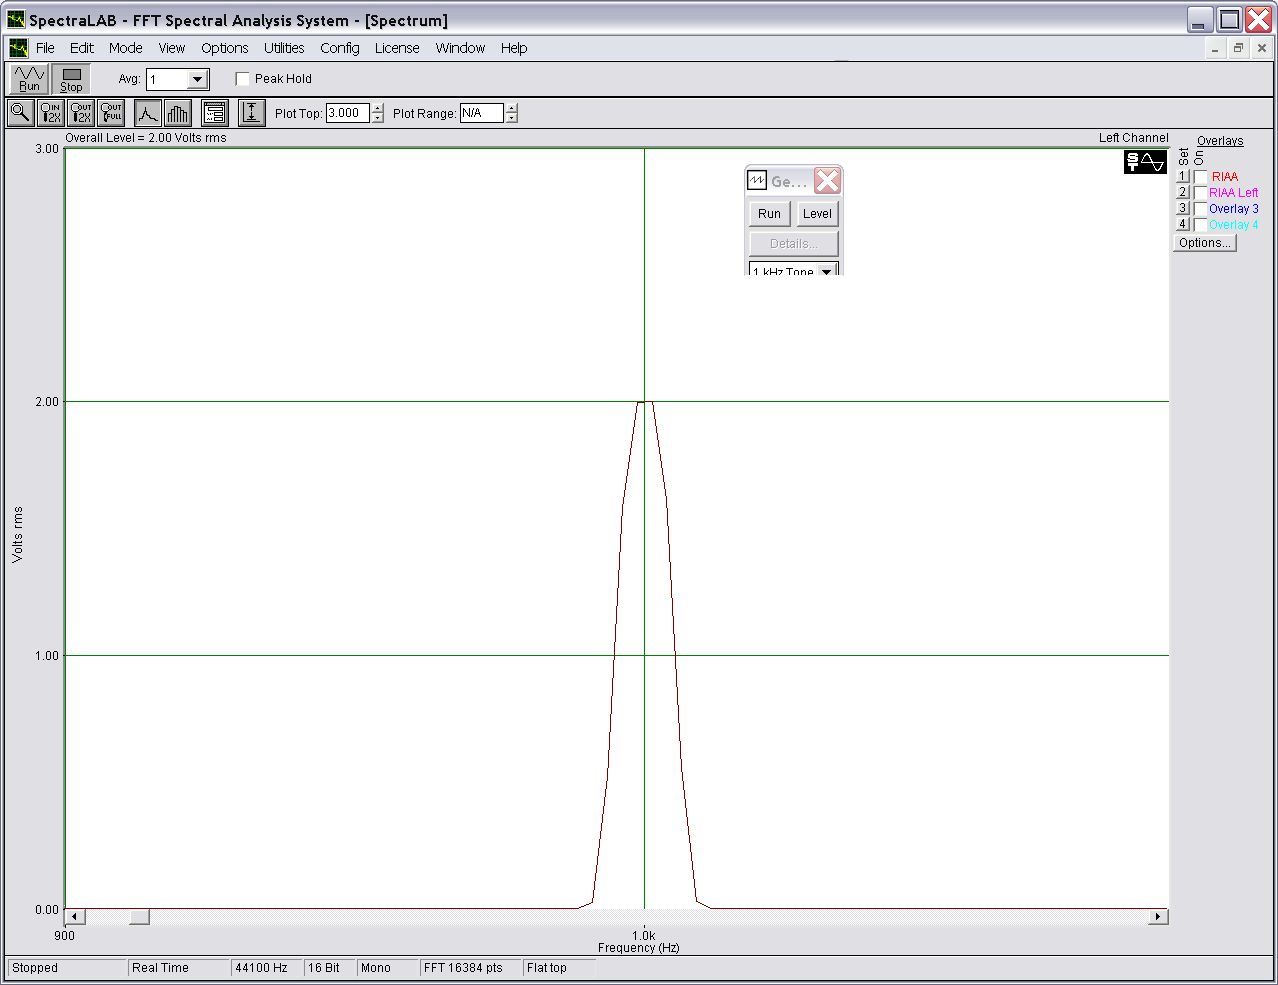This screenshot has width=1278, height=985.
Task: Decrease the Plot Range with down arrow
Action: (511, 118)
